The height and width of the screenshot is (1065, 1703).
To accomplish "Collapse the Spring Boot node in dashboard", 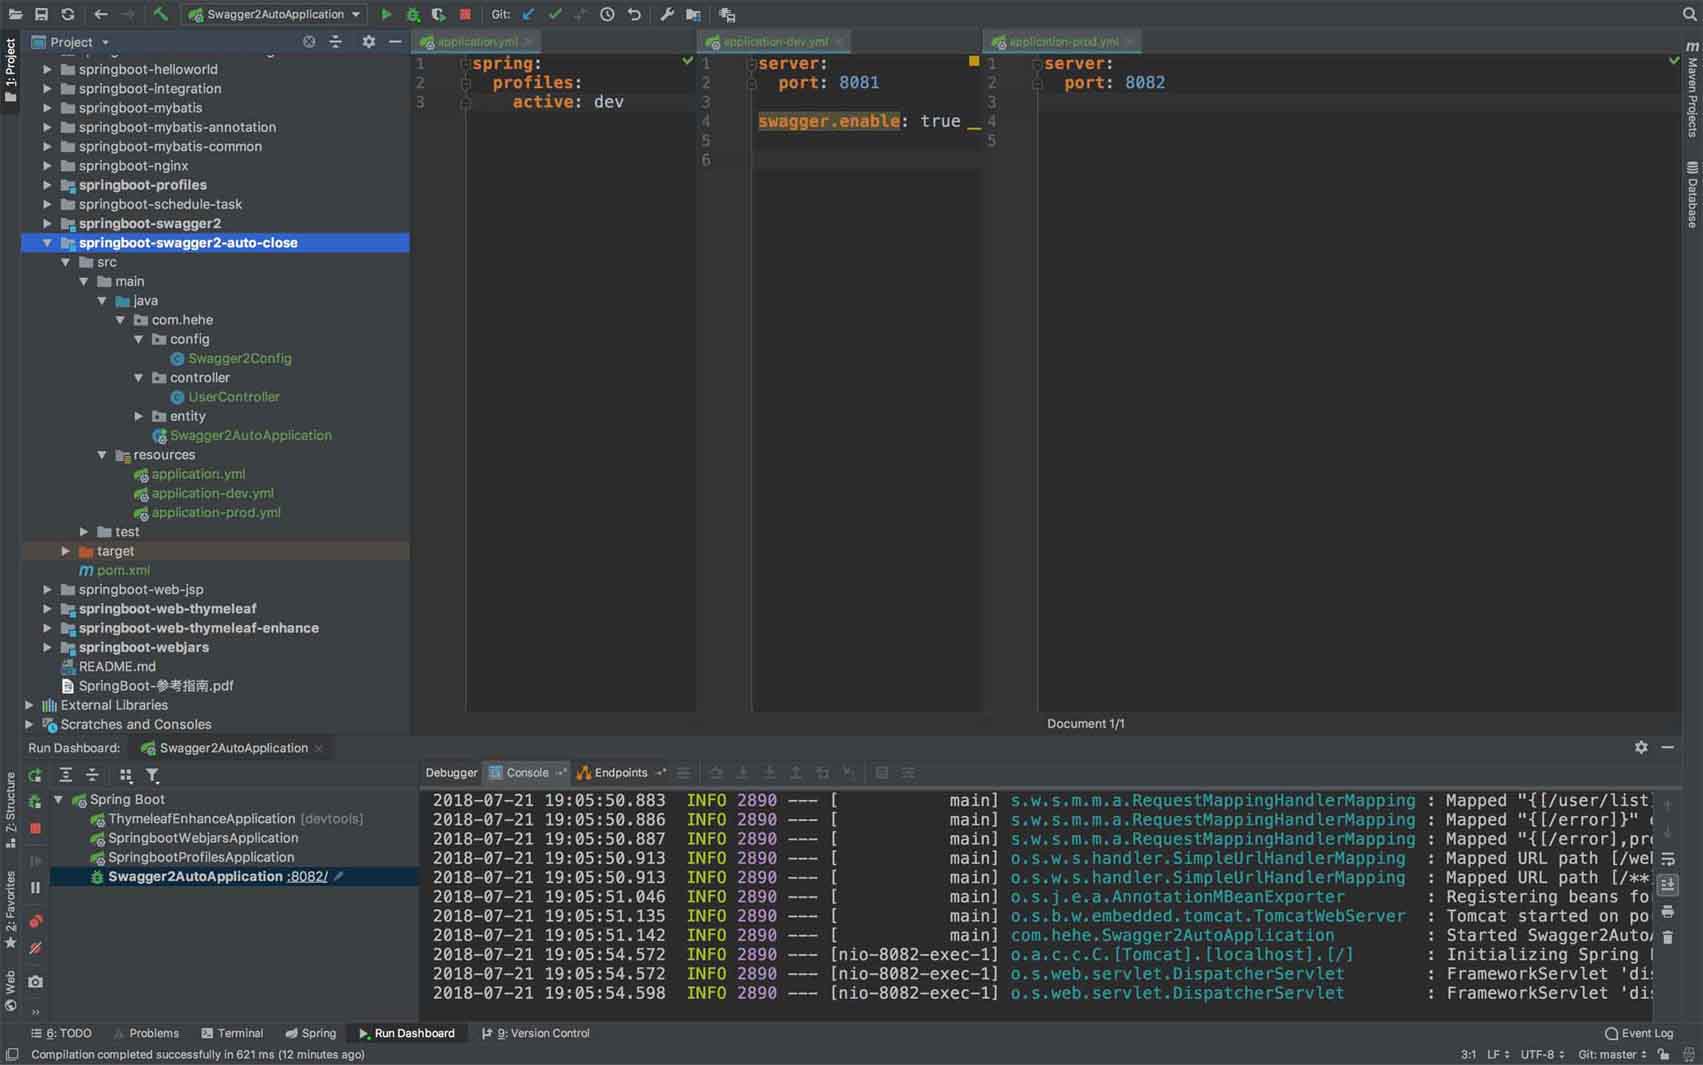I will click(x=58, y=800).
